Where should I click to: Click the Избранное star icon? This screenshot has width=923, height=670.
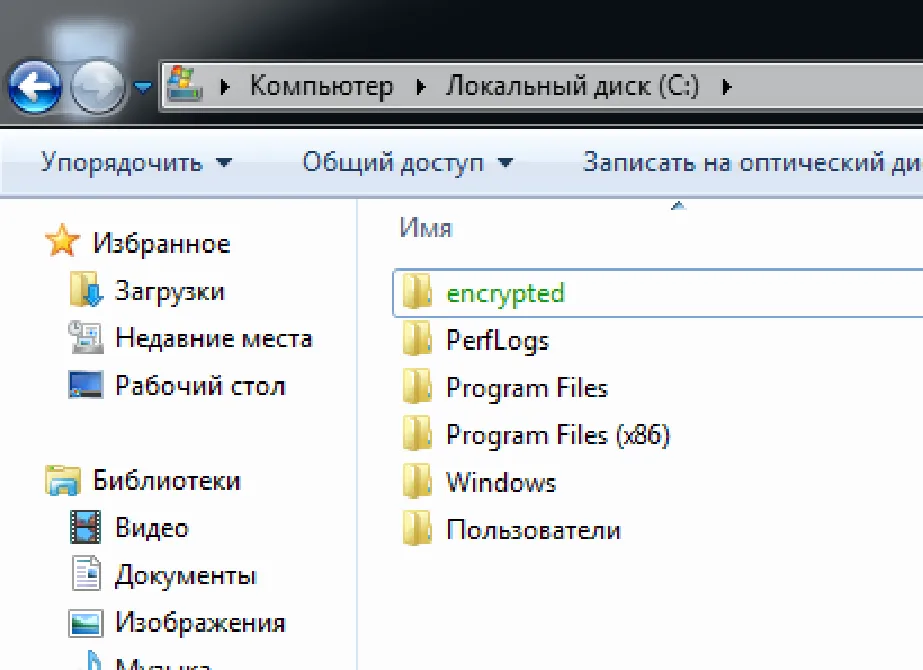(x=62, y=240)
